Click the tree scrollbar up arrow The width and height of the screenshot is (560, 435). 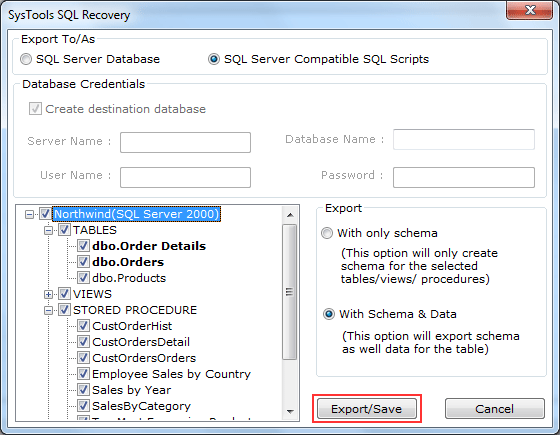[x=290, y=215]
